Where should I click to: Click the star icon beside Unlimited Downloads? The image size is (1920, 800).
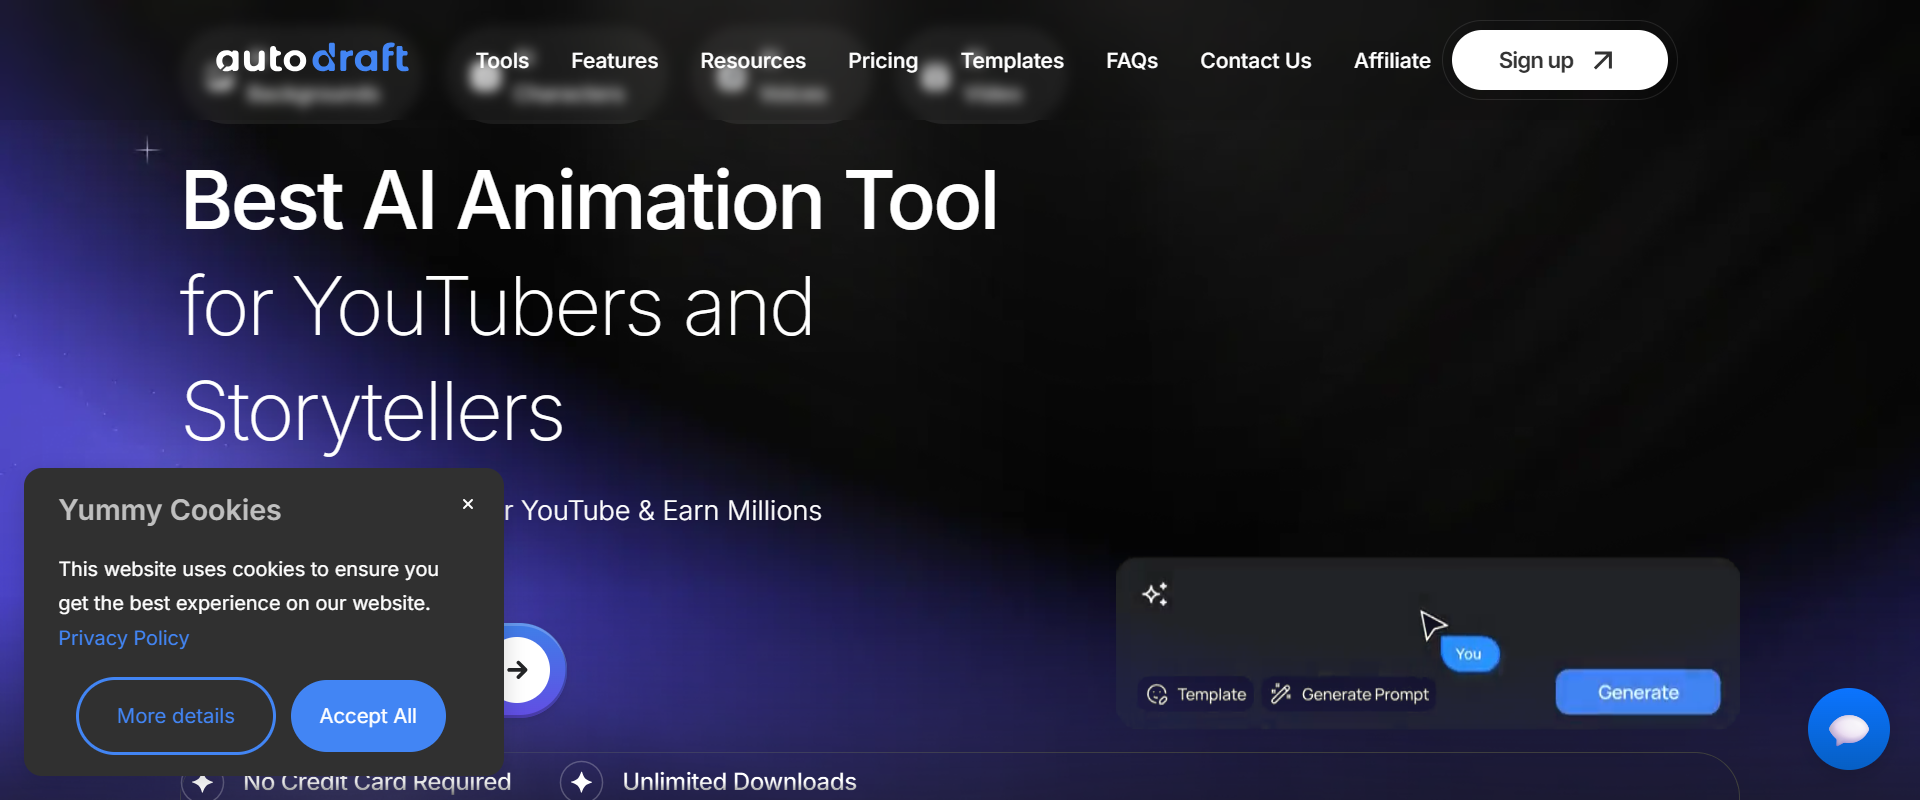point(581,782)
